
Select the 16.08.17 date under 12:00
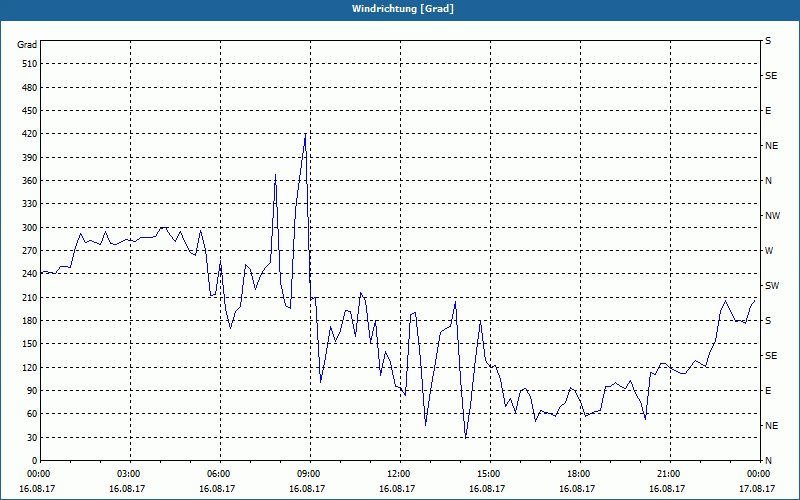pyautogui.click(x=397, y=489)
